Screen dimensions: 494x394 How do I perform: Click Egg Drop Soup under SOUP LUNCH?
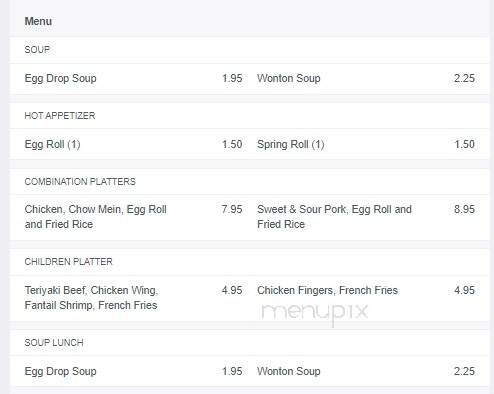click(x=60, y=371)
